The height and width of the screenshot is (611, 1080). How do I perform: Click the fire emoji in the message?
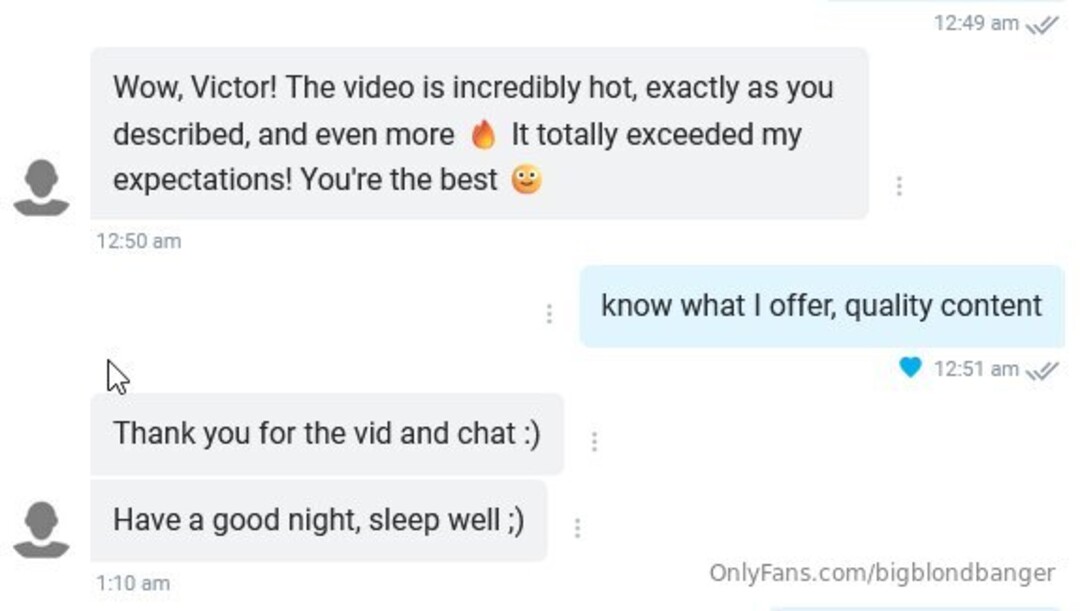coord(484,135)
